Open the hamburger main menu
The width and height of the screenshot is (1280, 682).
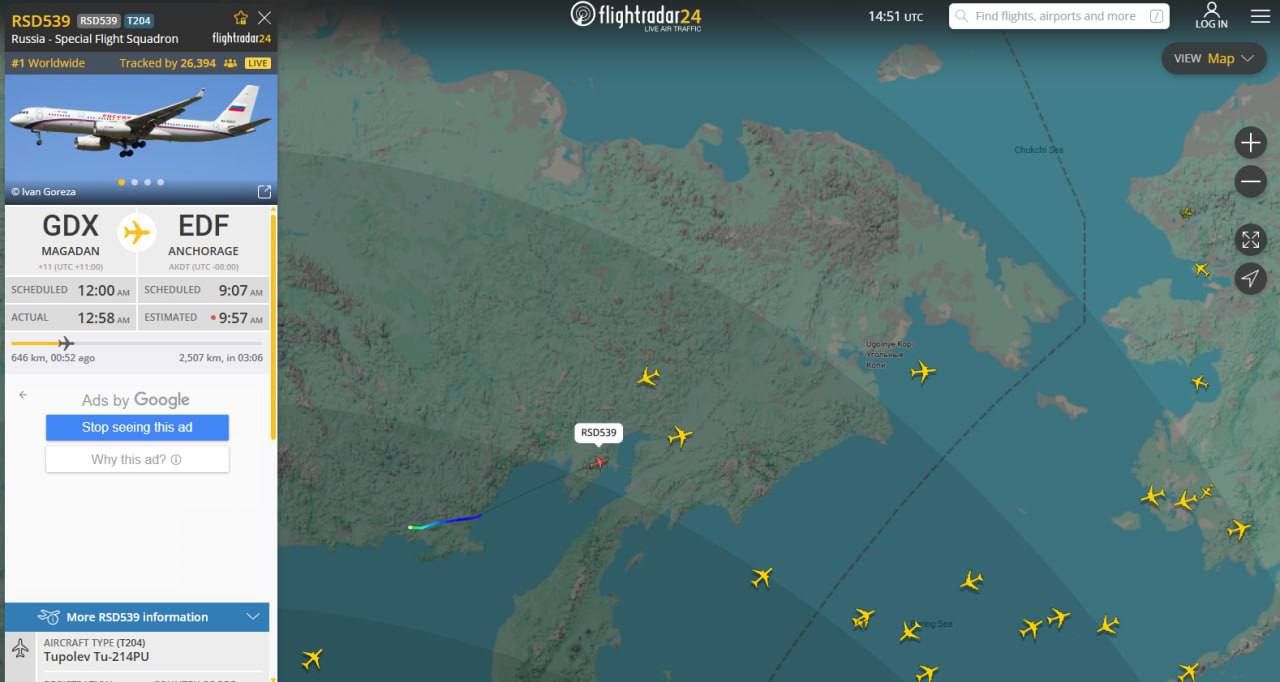[x=1260, y=16]
